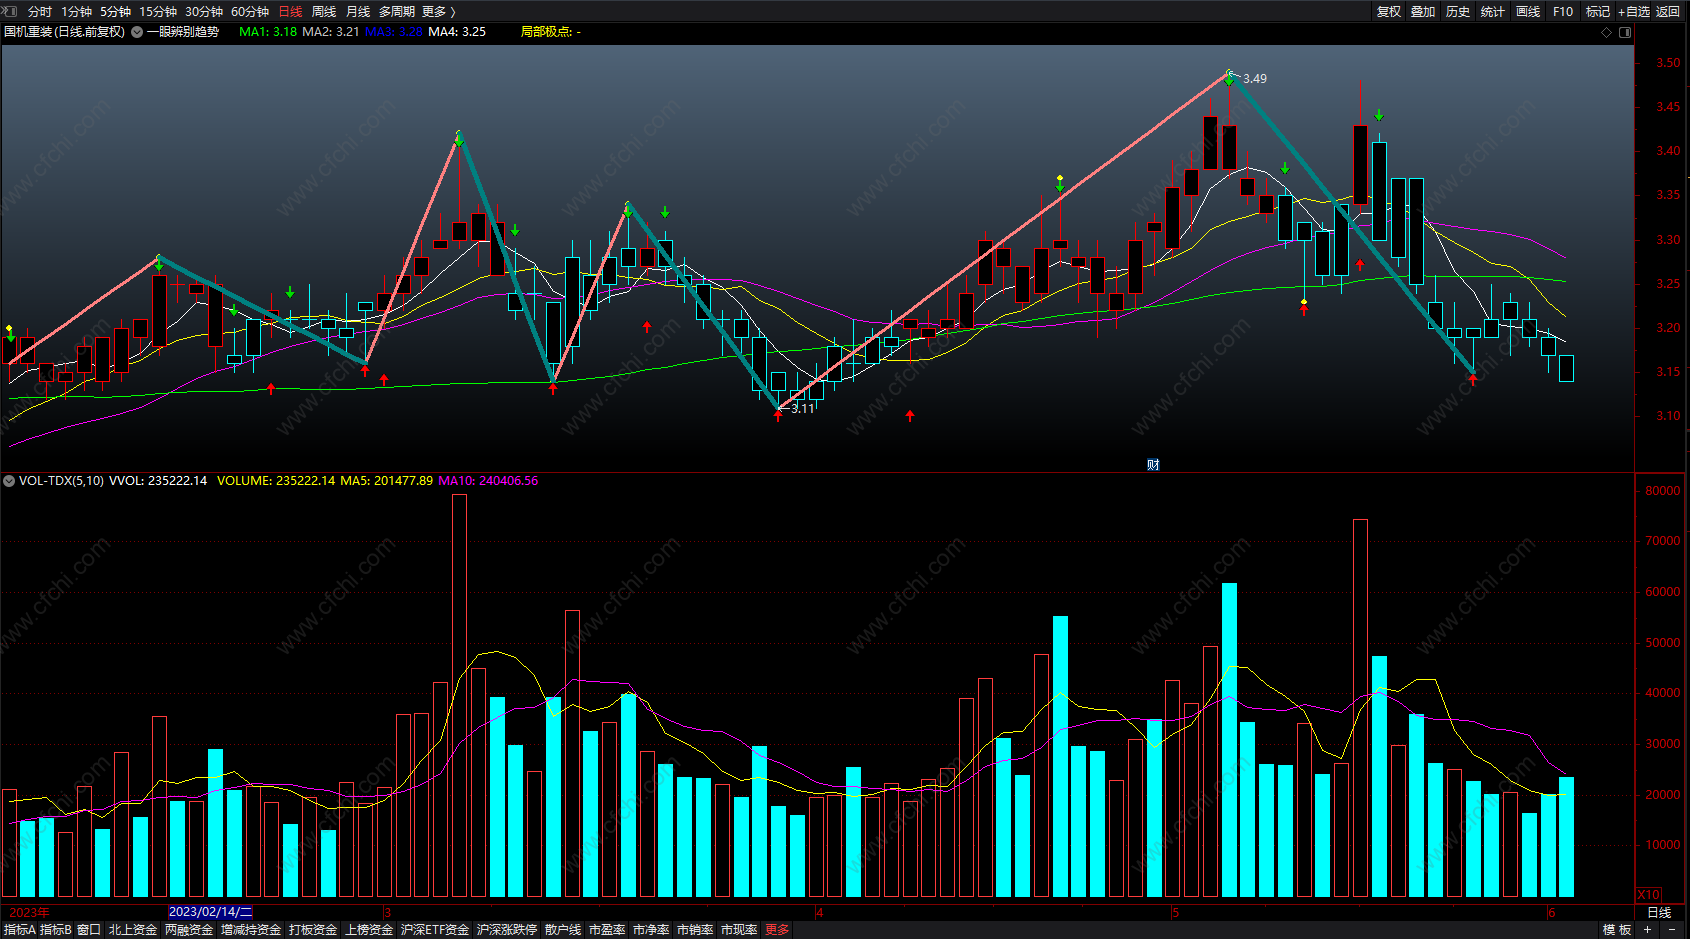Click the 一眼辨别趋势 indicator name
Screen dimensions: 1690x939
point(183,32)
